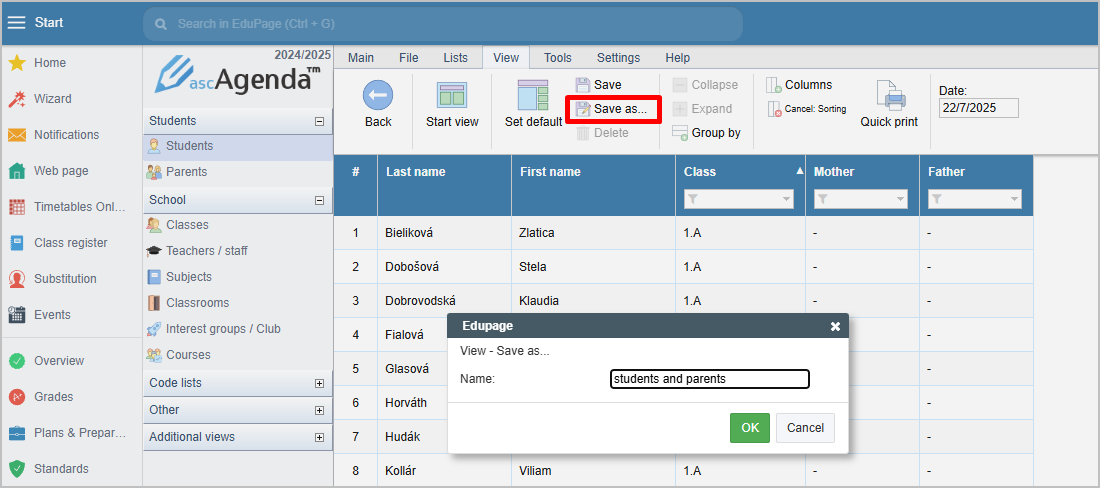Switch to the Tools tab

pos(558,57)
